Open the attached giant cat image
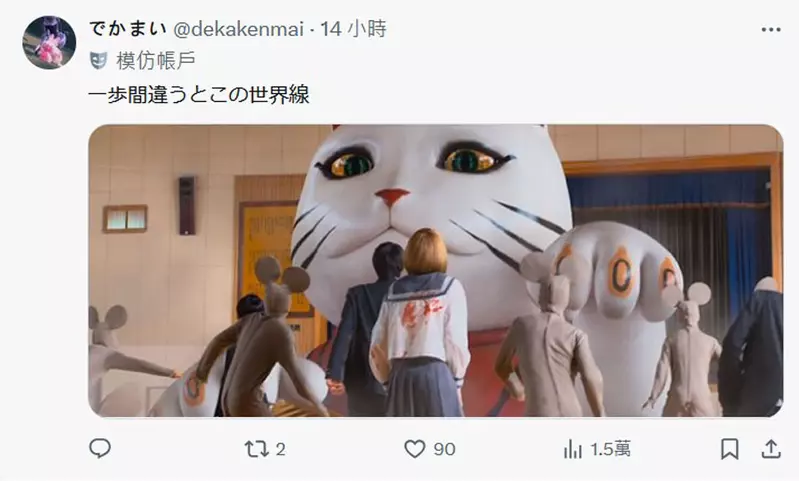799x481 pixels. 436,271
